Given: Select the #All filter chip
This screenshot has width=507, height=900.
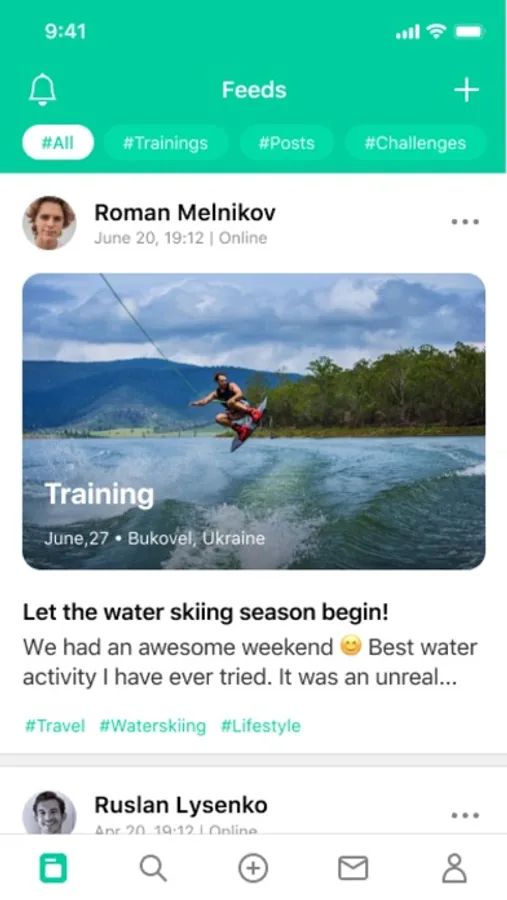Looking at the screenshot, I should [58, 142].
